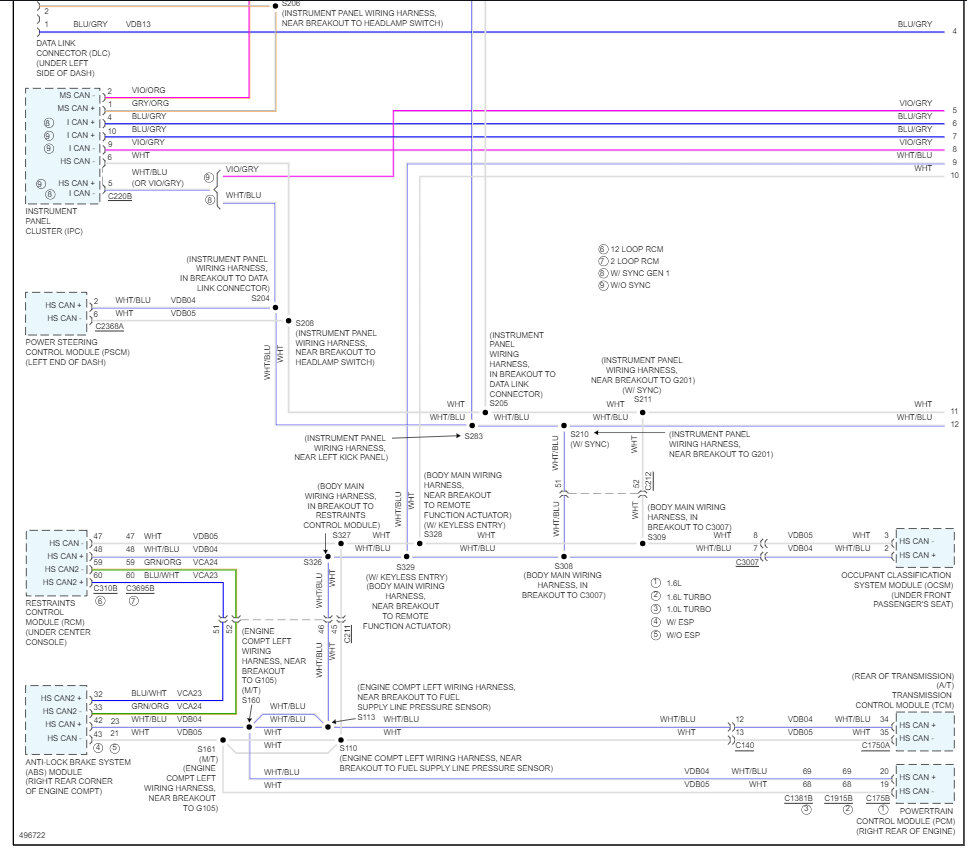The height and width of the screenshot is (850, 967).
Task: Select the MS CAN - pin label
Action: click(76, 95)
